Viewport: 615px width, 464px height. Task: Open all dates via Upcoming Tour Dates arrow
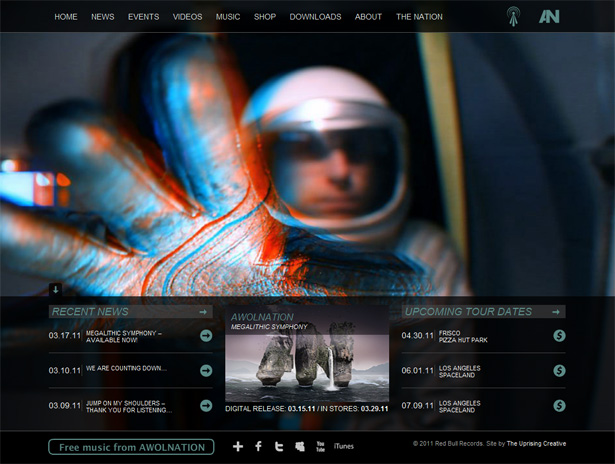pos(556,312)
